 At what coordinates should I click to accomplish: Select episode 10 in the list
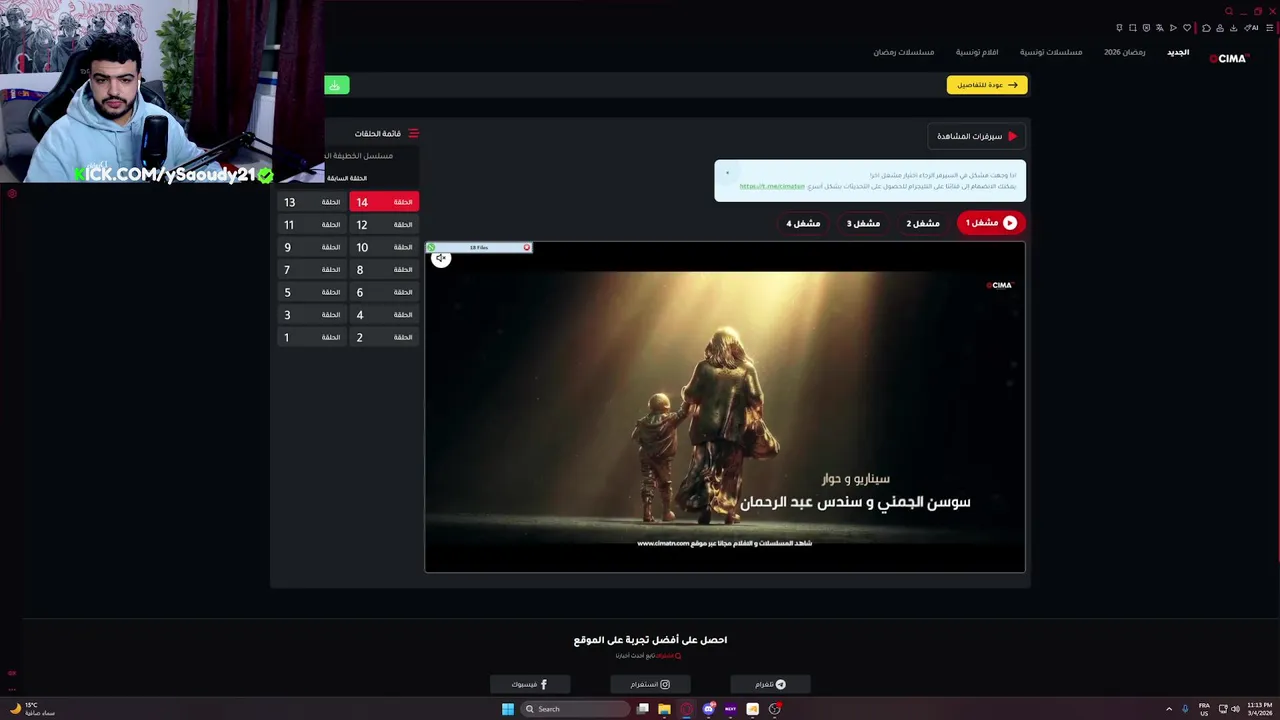coord(384,247)
